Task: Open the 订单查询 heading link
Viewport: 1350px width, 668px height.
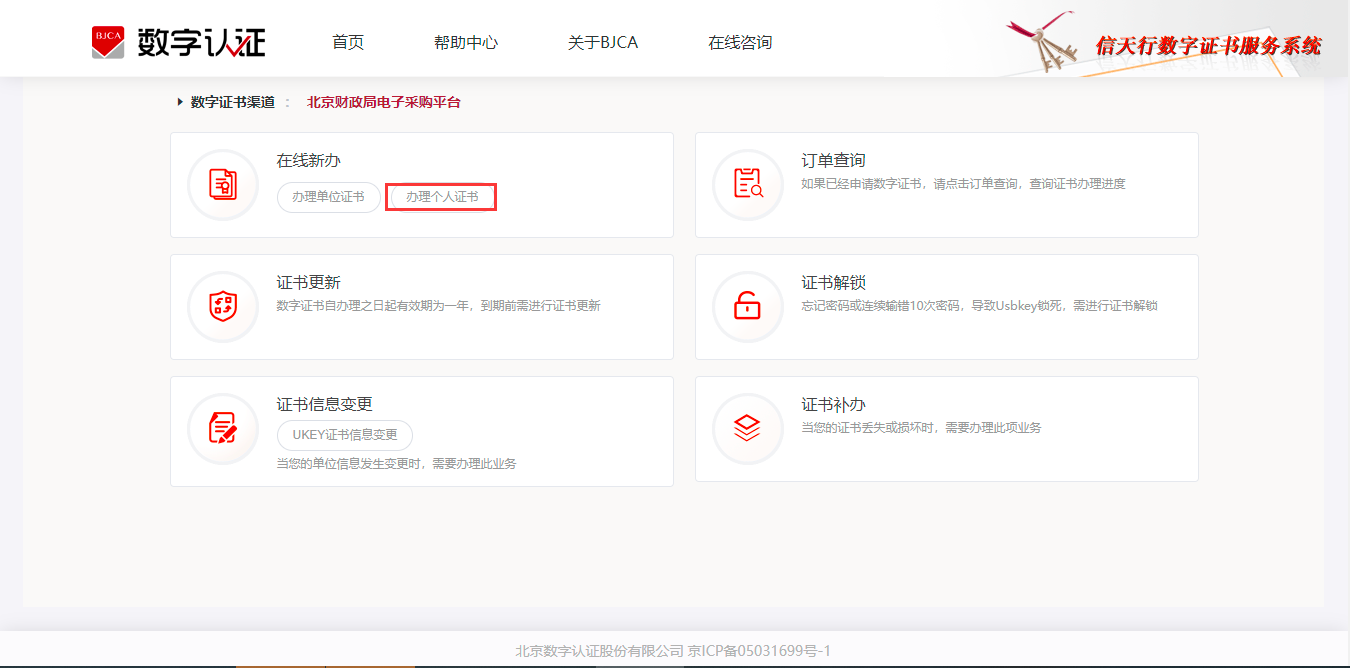Action: pos(834,160)
